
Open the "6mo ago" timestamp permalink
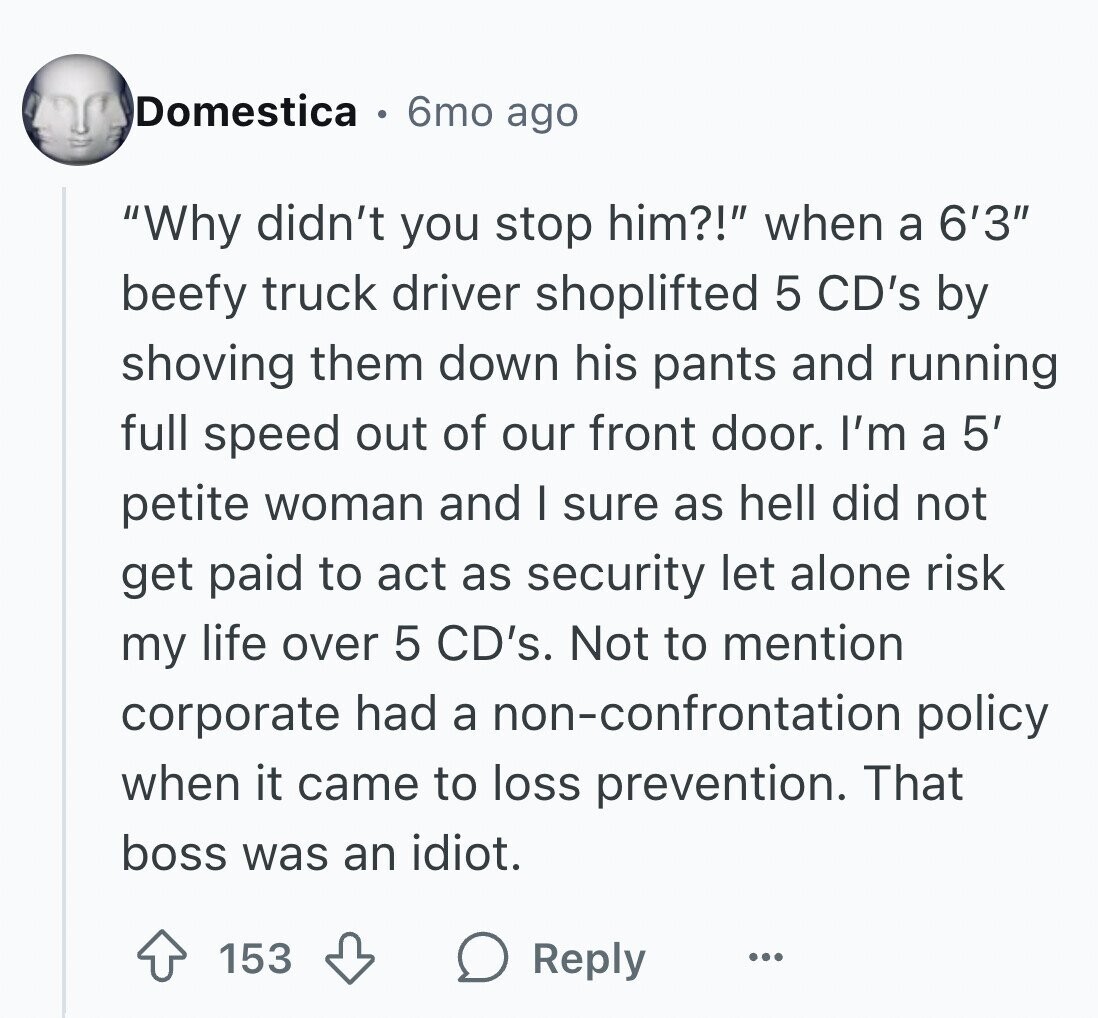point(493,113)
